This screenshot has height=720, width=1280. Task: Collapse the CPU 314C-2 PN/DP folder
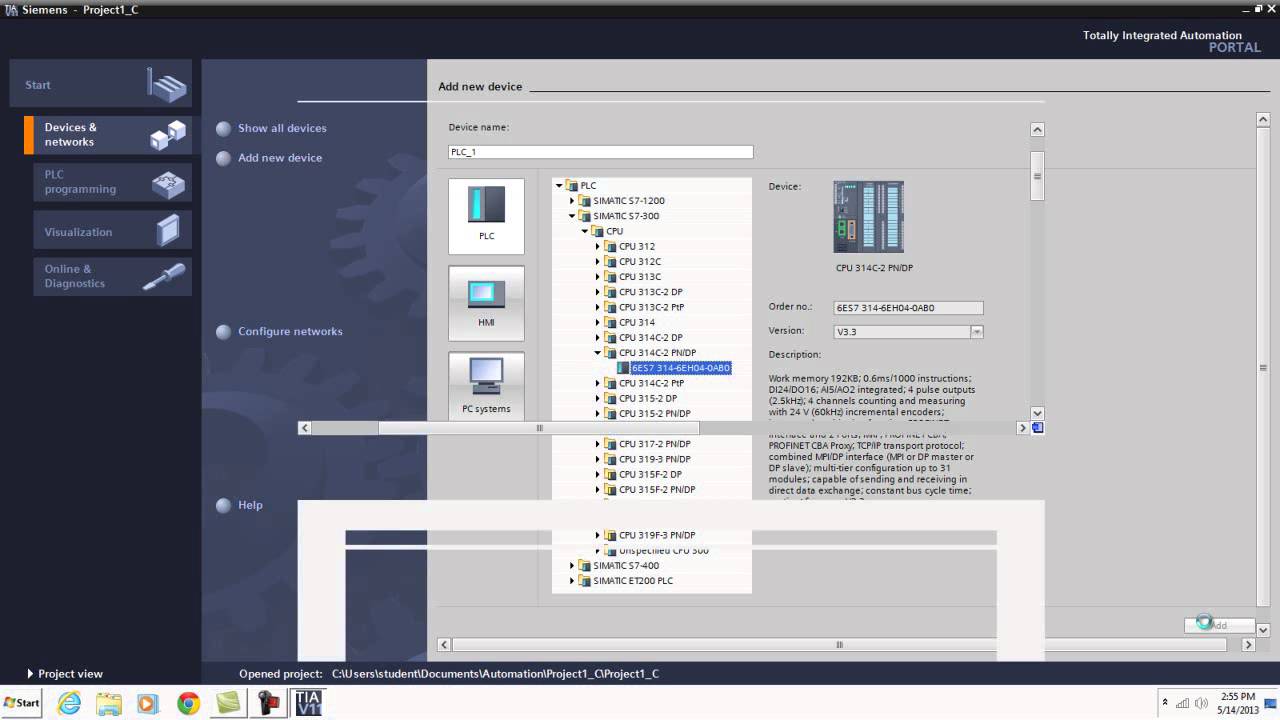[x=598, y=353]
